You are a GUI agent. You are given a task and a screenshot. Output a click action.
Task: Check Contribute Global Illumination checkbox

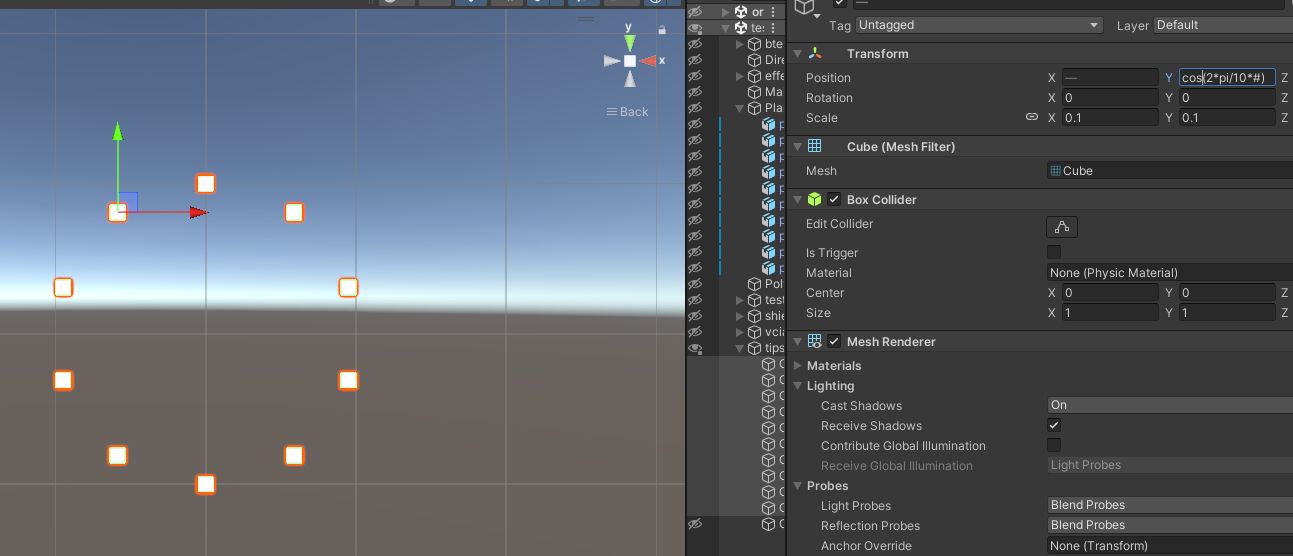[1054, 445]
